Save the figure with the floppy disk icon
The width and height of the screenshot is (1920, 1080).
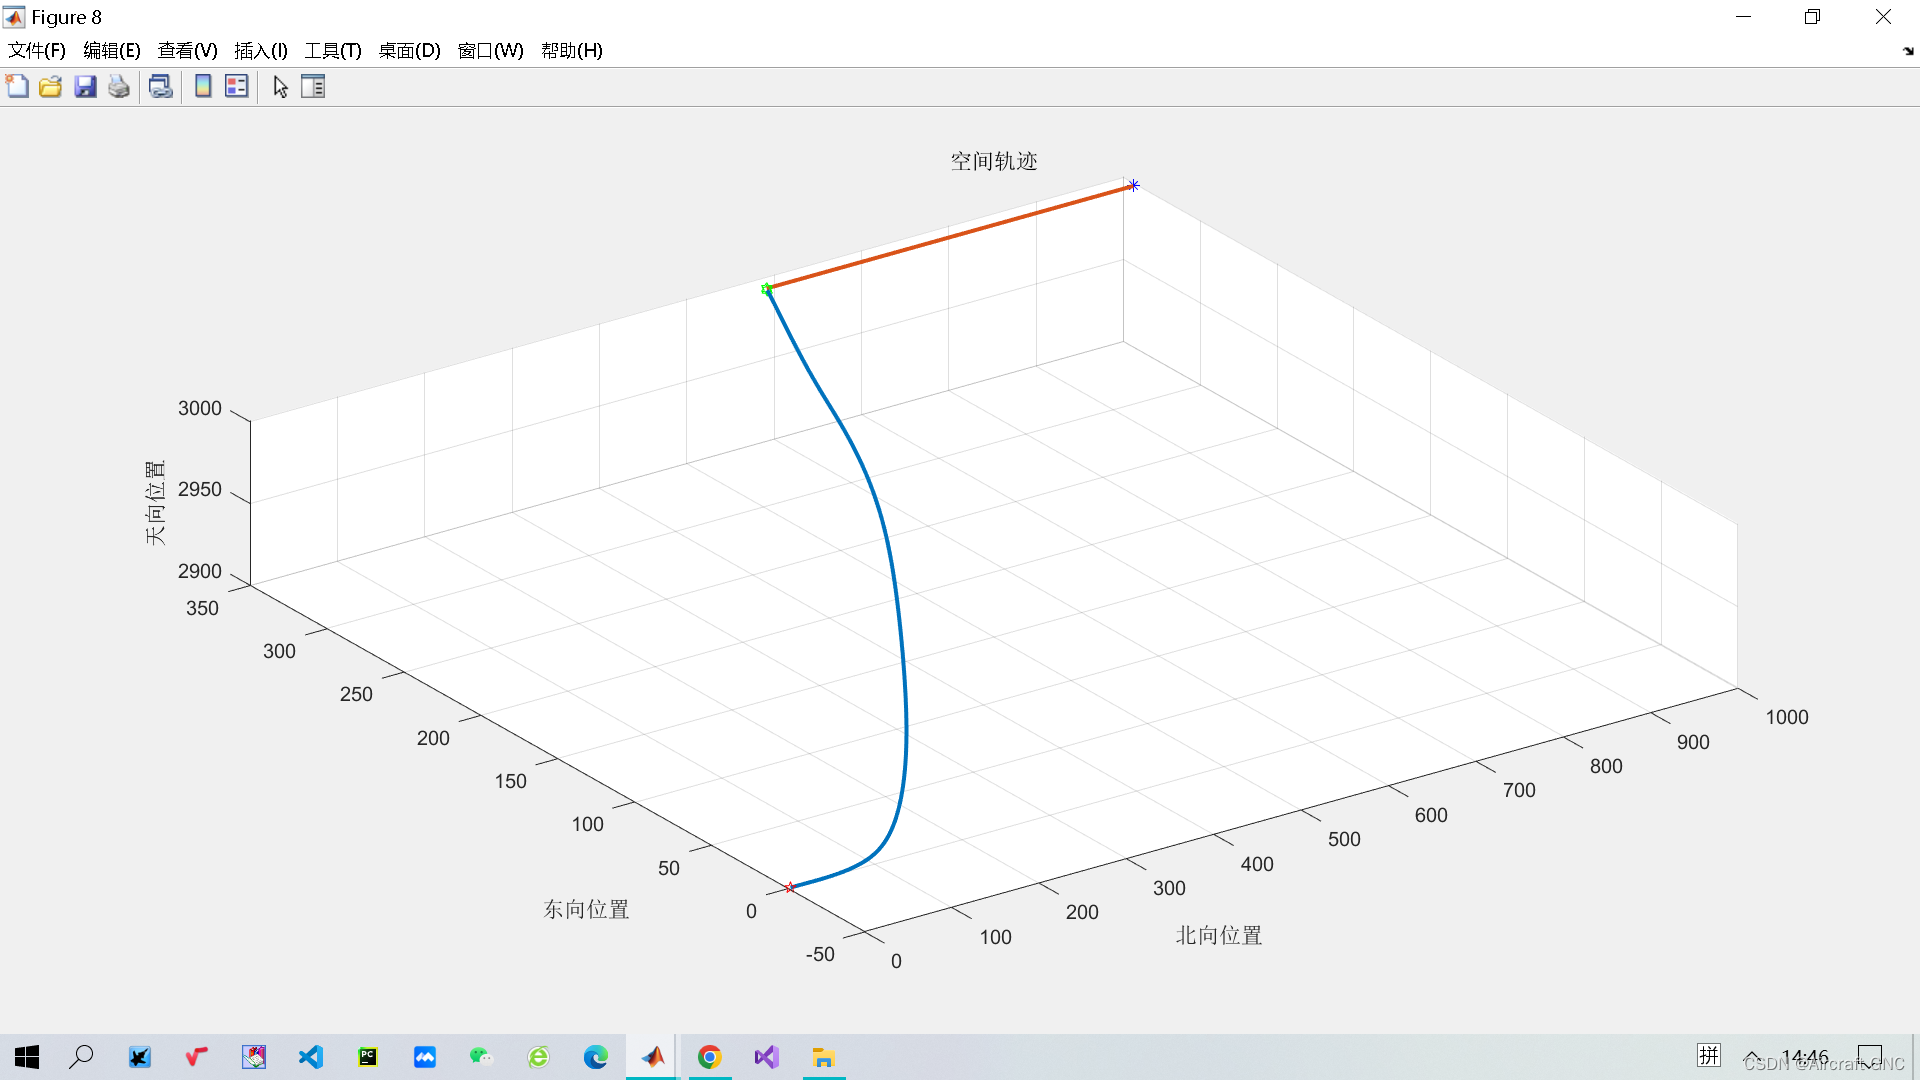tap(85, 87)
